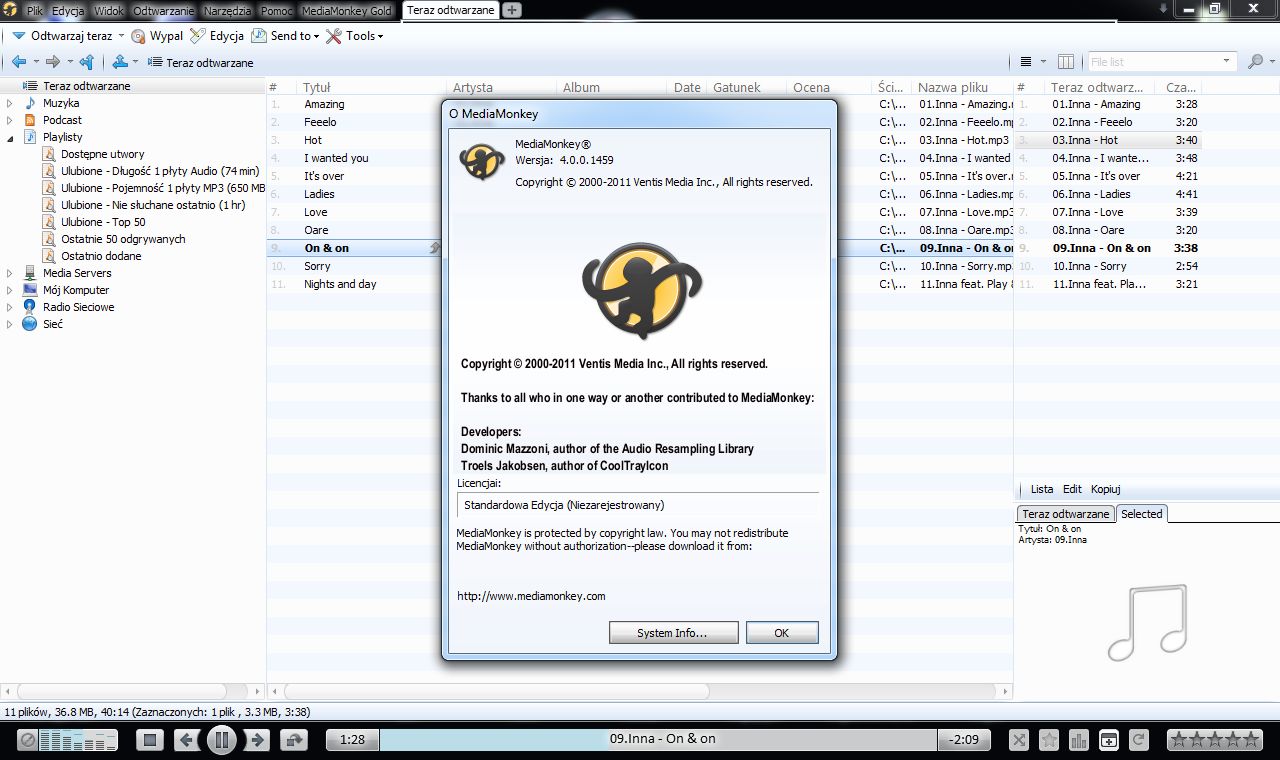
Task: Select Ostatnio dodane playlist
Action: click(101, 256)
